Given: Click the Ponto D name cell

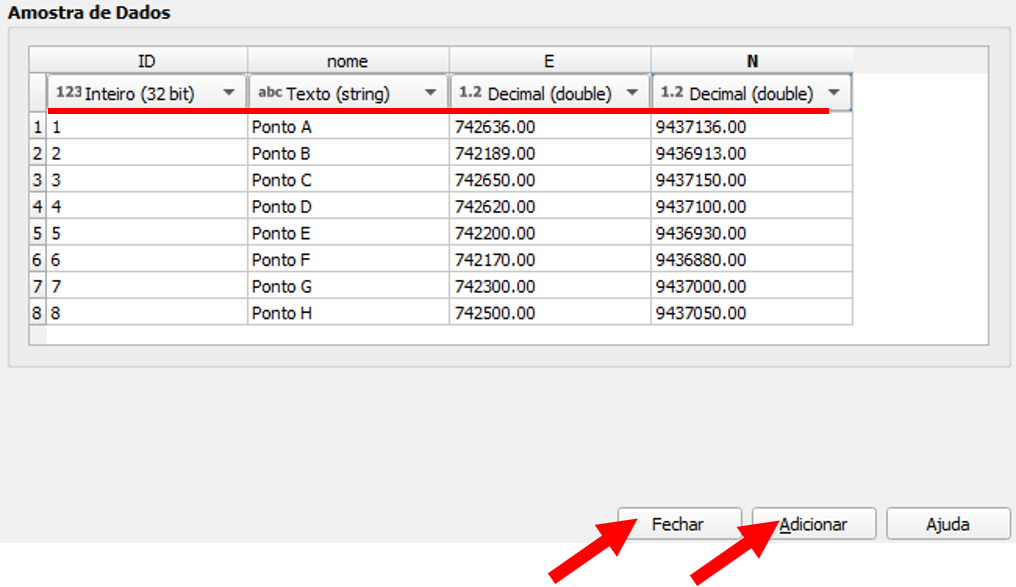Looking at the screenshot, I should [x=348, y=207].
